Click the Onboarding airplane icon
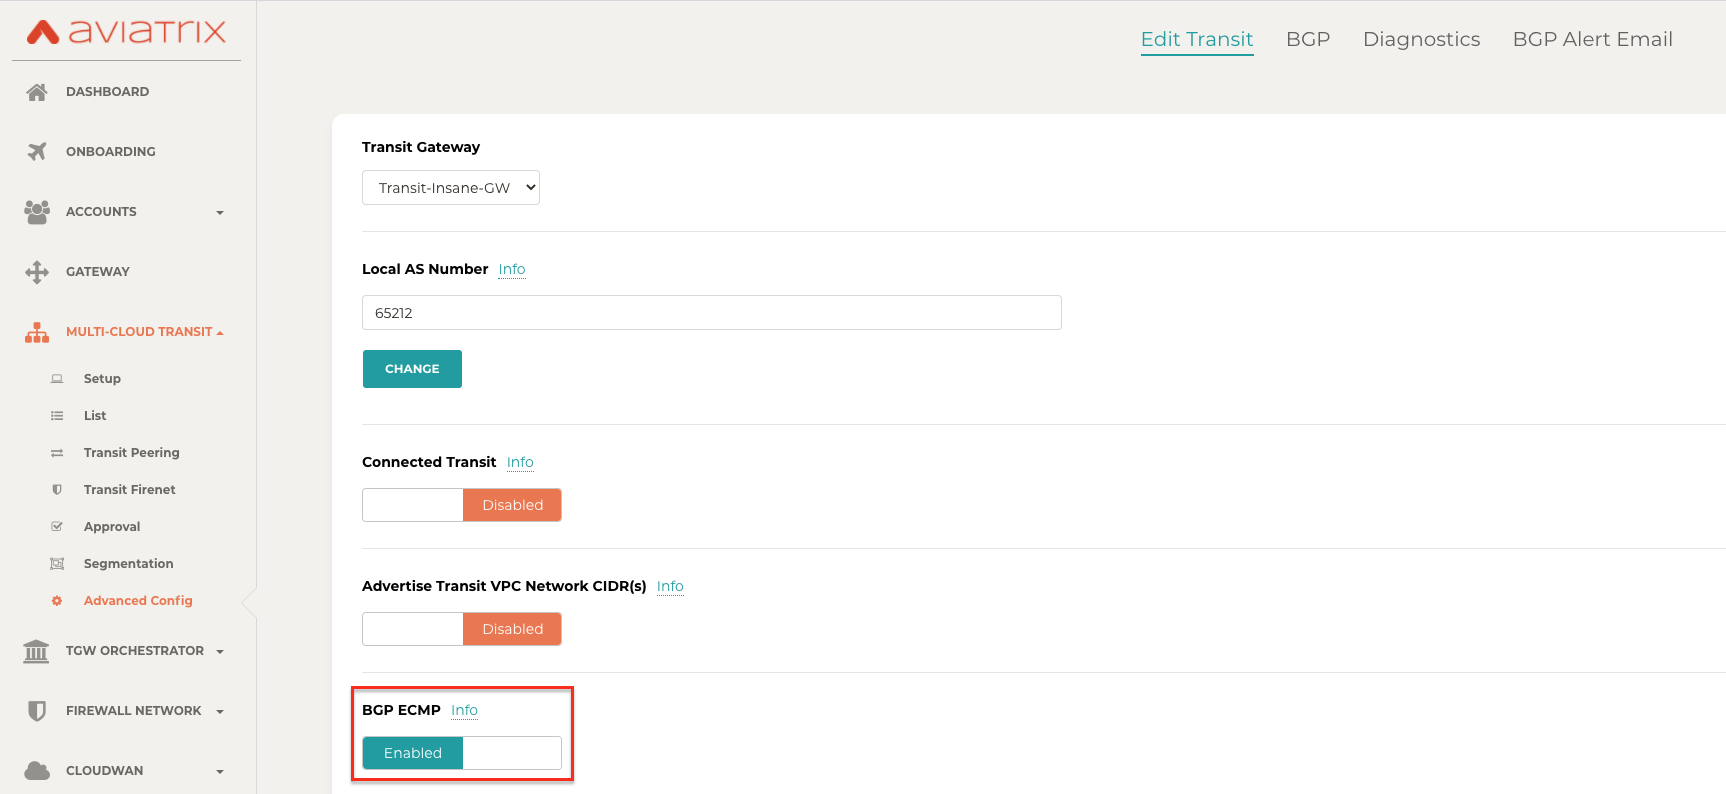This screenshot has height=794, width=1726. coord(37,152)
